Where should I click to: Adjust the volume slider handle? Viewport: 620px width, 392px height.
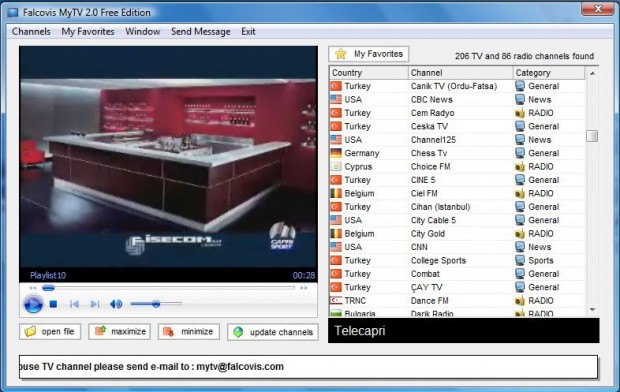pos(156,304)
